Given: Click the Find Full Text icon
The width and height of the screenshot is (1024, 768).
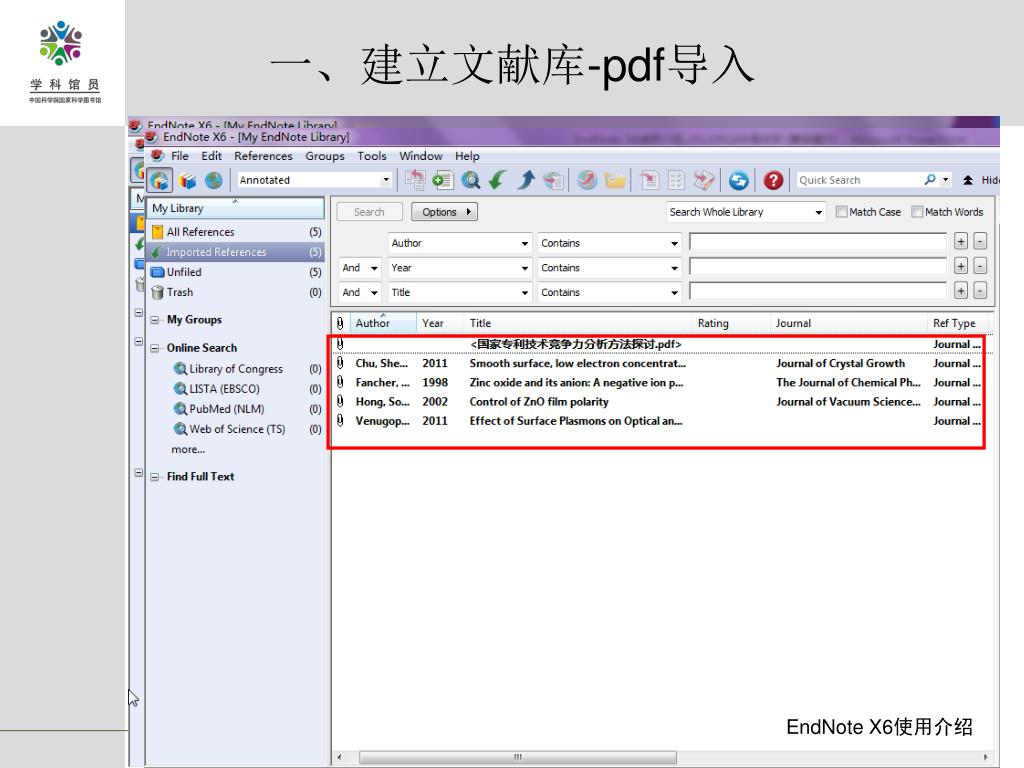Looking at the screenshot, I should (x=553, y=180).
